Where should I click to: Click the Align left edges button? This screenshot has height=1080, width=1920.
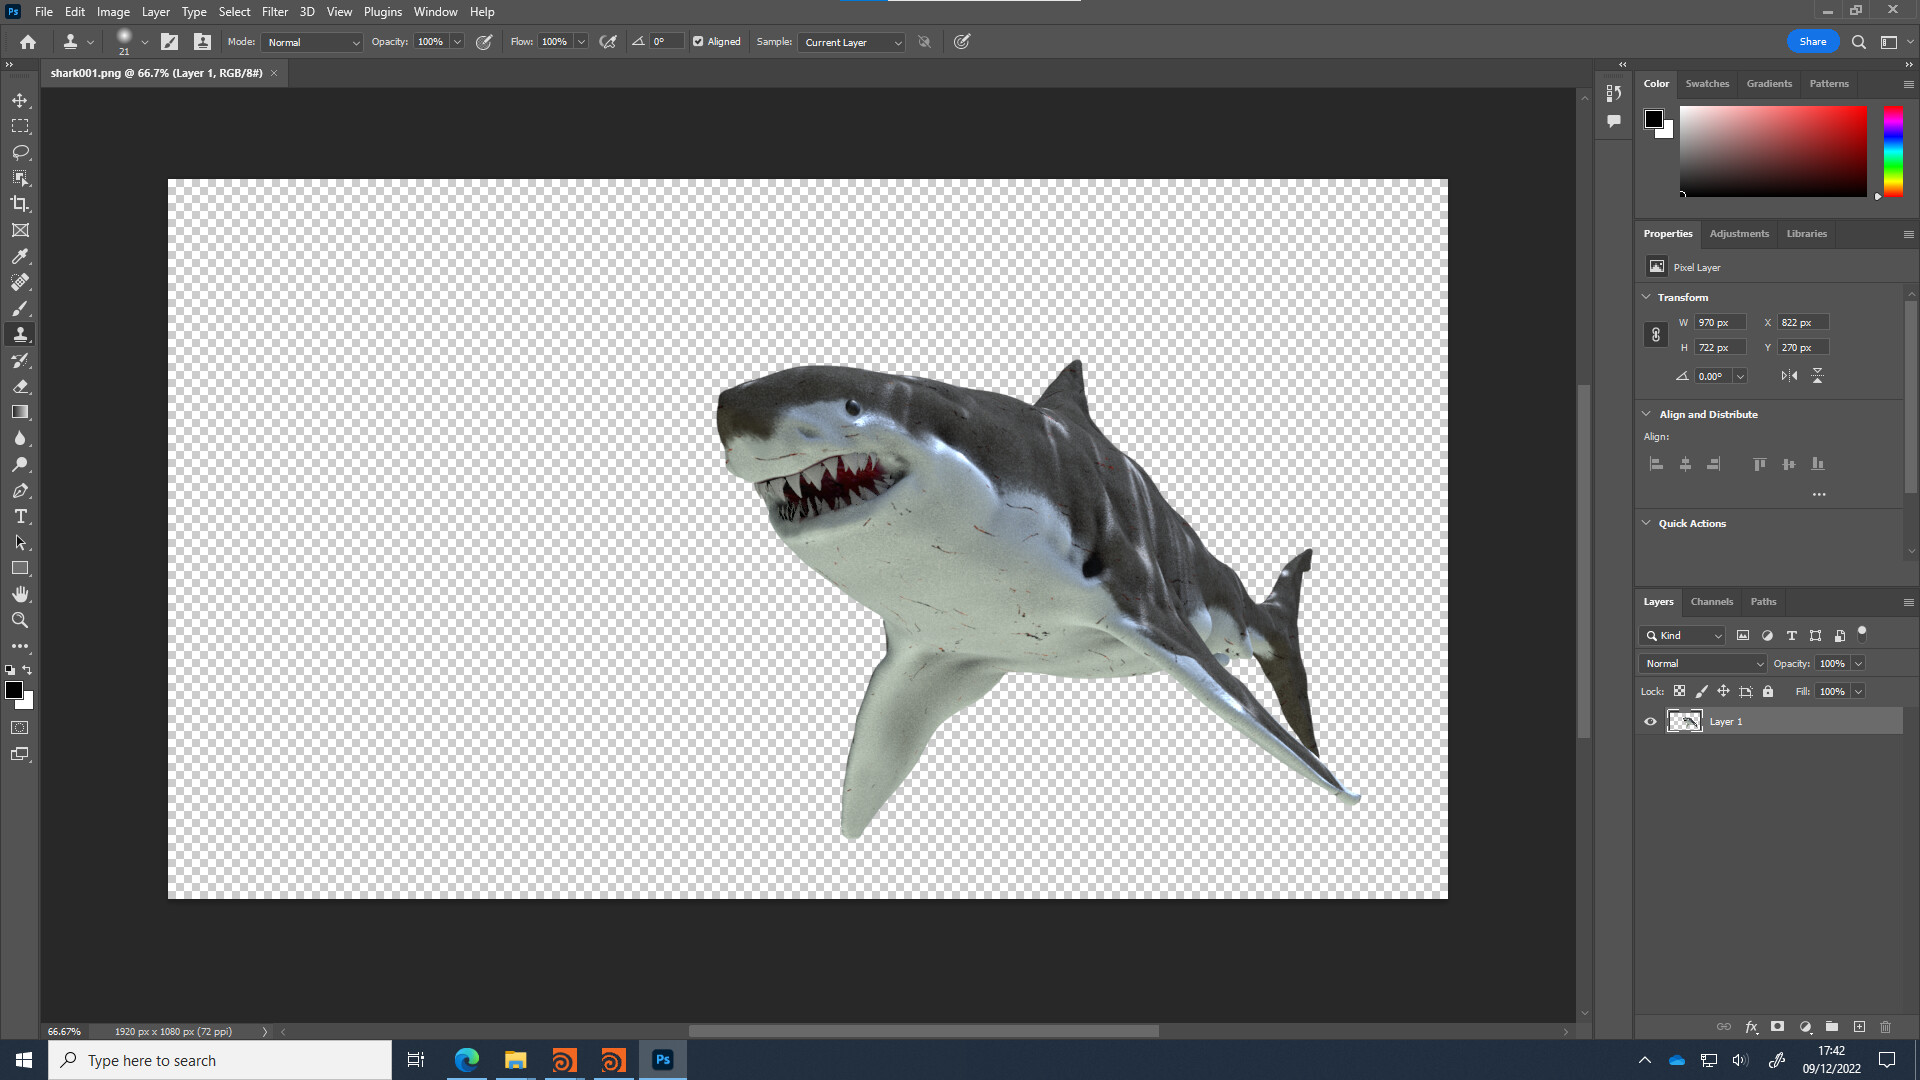[x=1656, y=464]
